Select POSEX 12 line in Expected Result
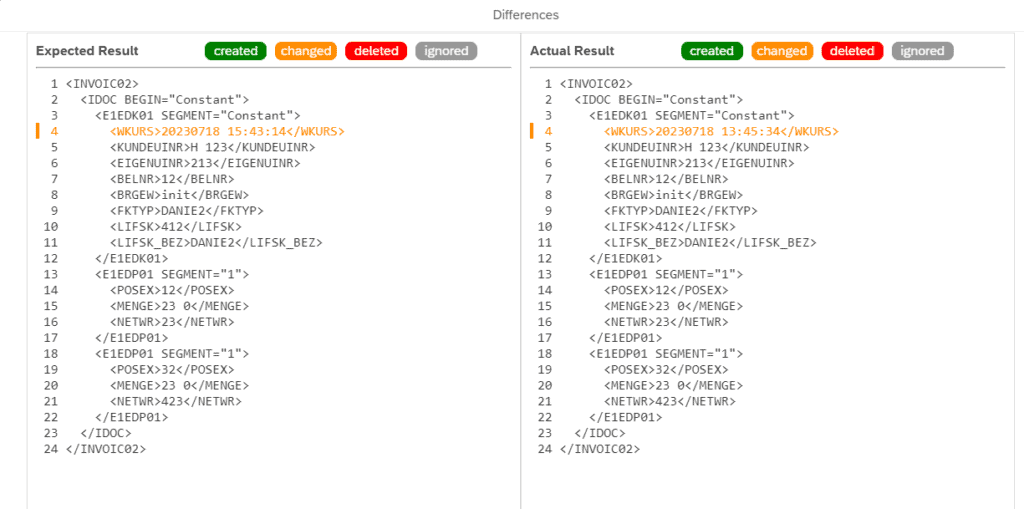Image resolution: width=1024 pixels, height=509 pixels. click(x=172, y=290)
